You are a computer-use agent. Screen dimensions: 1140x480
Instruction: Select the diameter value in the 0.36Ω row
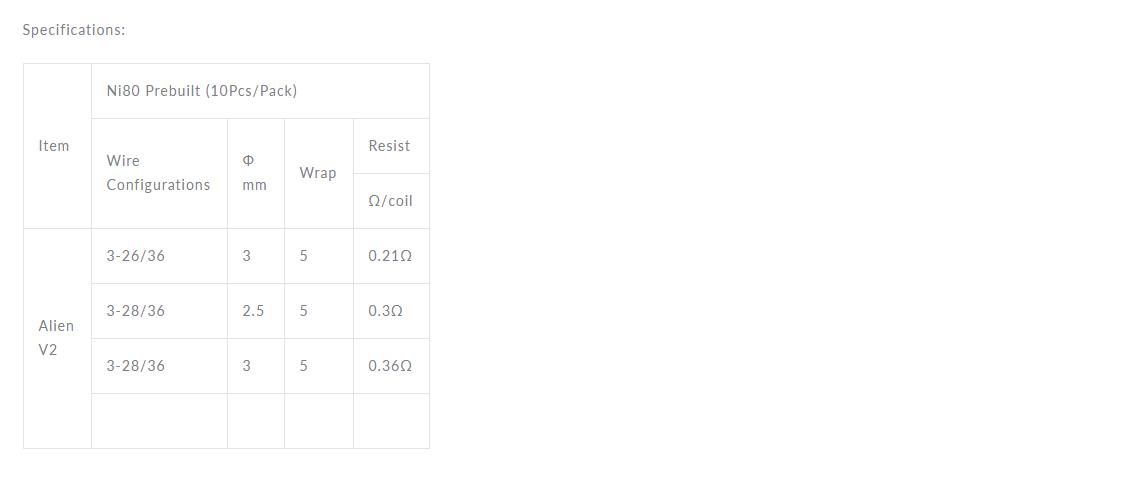point(247,366)
